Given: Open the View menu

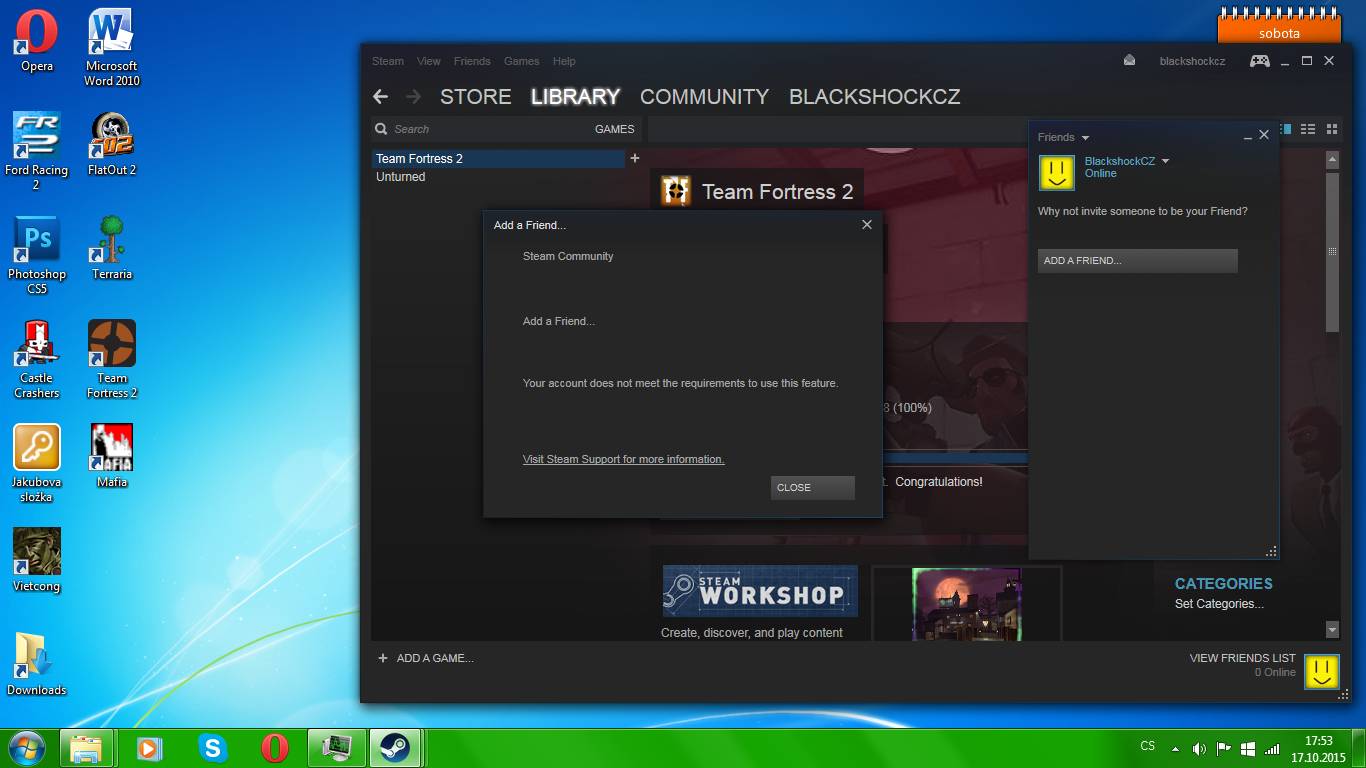Looking at the screenshot, I should click(429, 61).
